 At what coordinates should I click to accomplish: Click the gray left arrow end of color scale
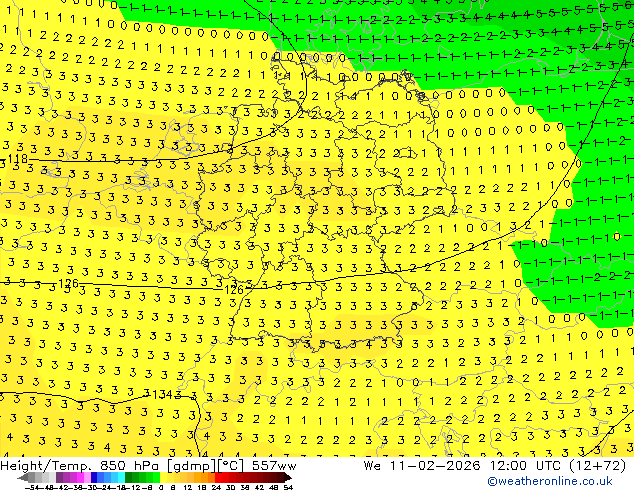[23, 477]
